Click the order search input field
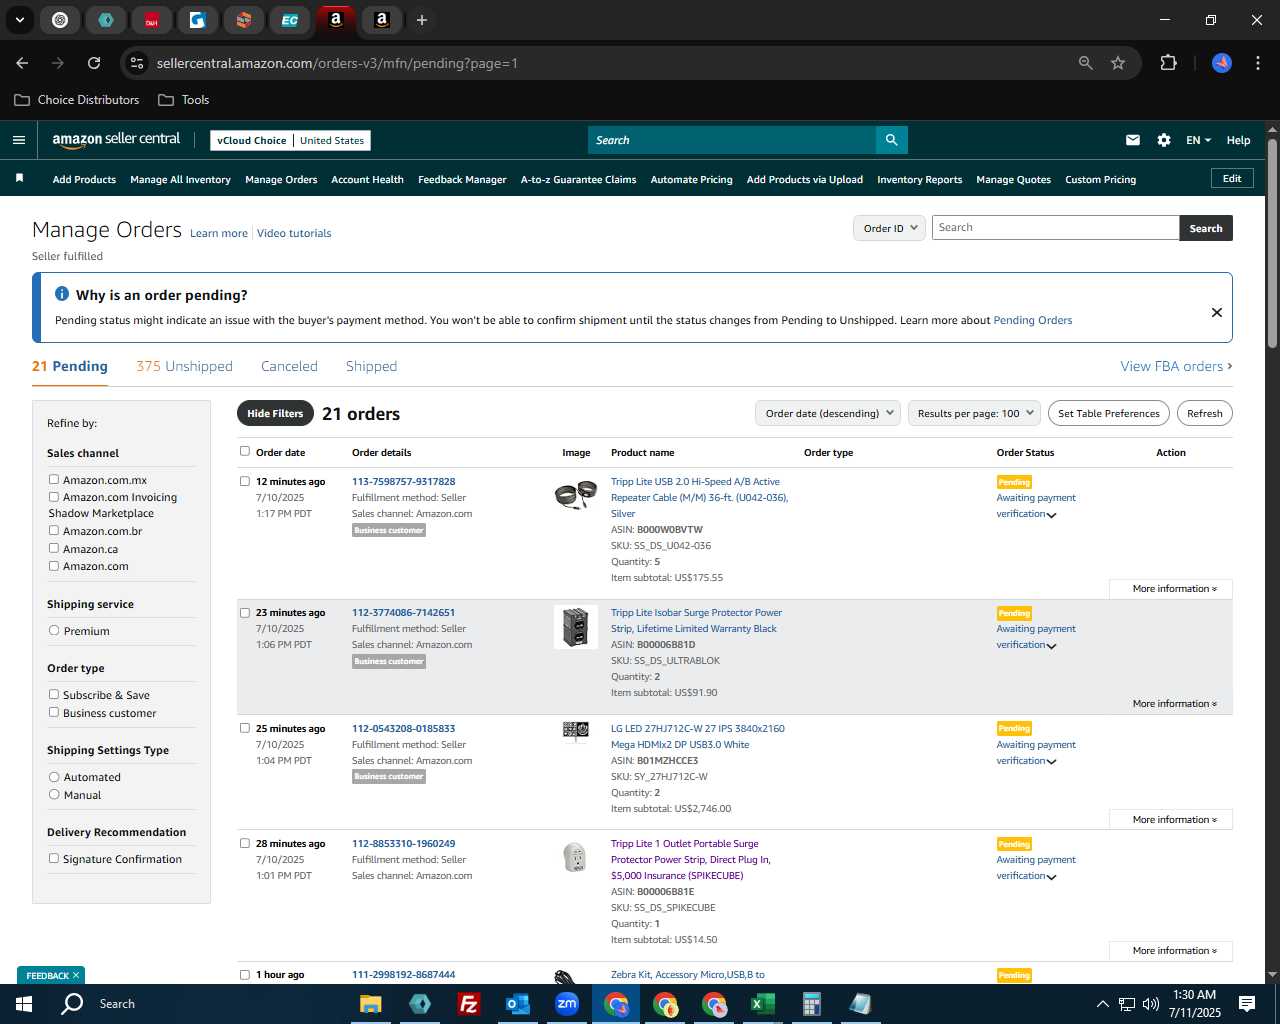1280x1024 pixels. point(1055,228)
